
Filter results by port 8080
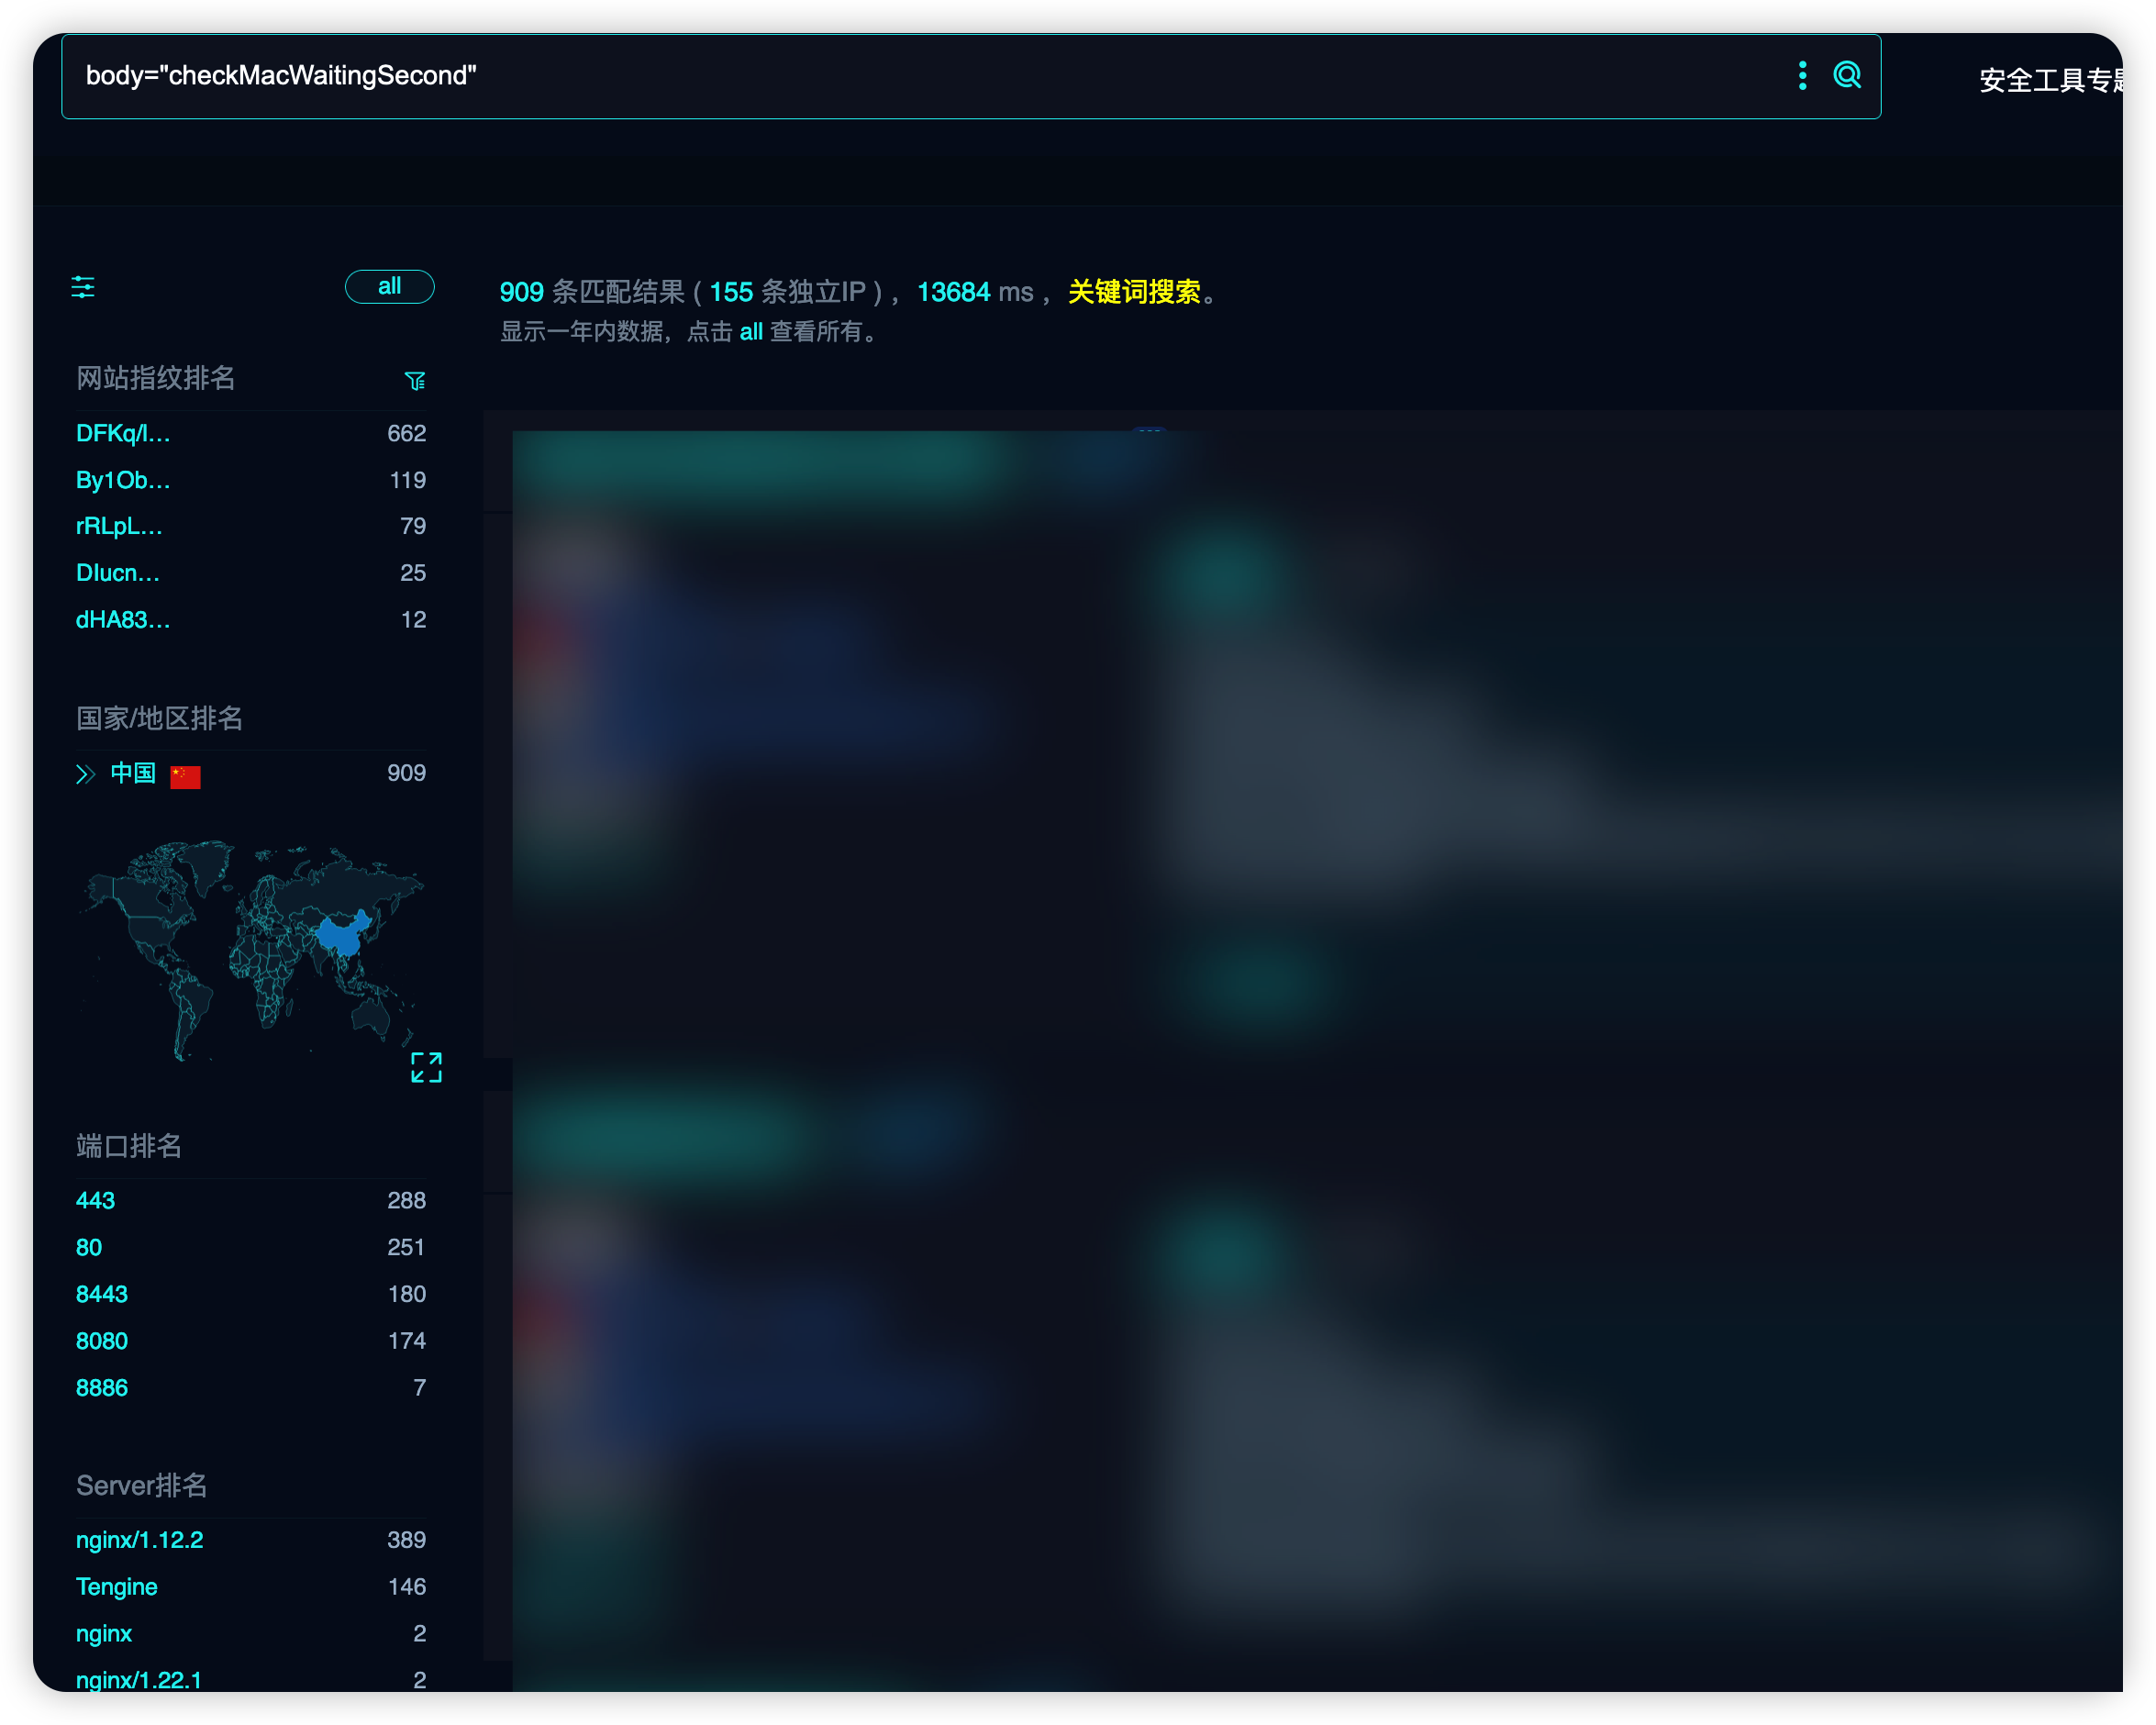[101, 1341]
